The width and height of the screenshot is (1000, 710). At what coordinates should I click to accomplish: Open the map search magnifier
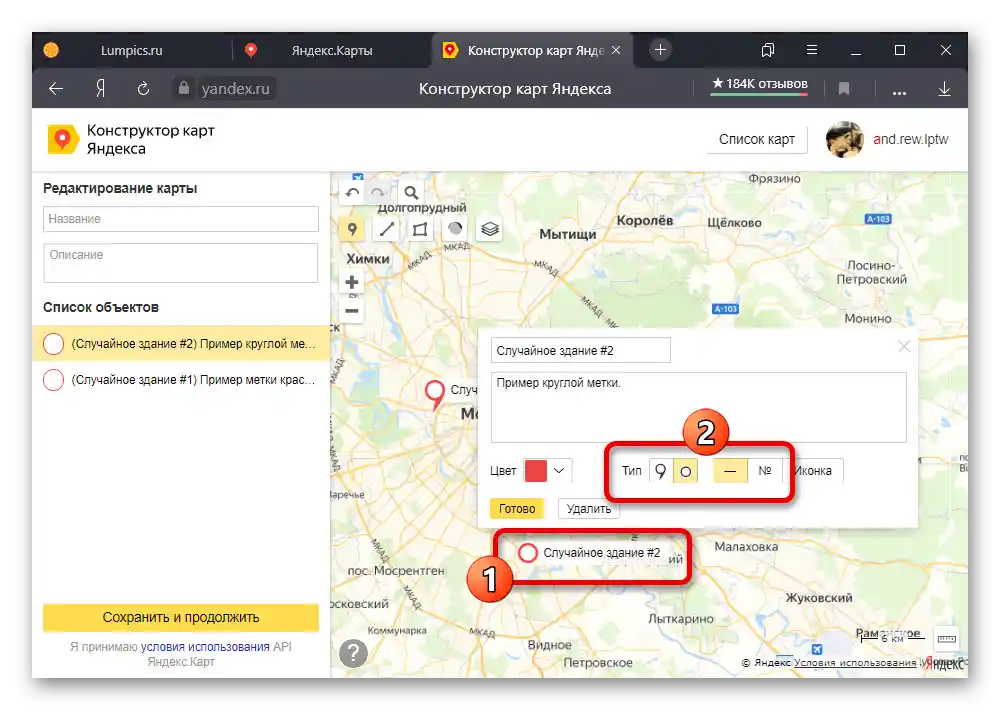pos(410,191)
